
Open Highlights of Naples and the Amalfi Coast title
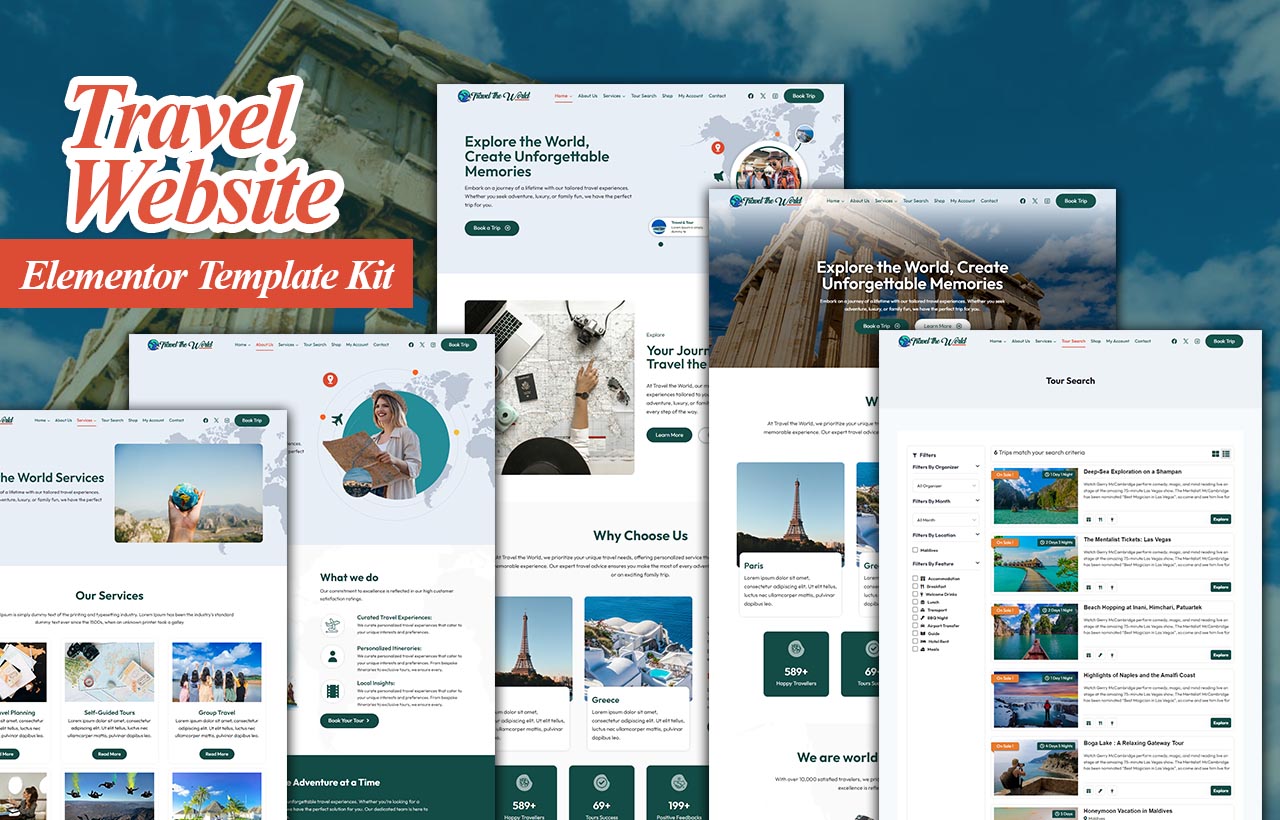1139,675
